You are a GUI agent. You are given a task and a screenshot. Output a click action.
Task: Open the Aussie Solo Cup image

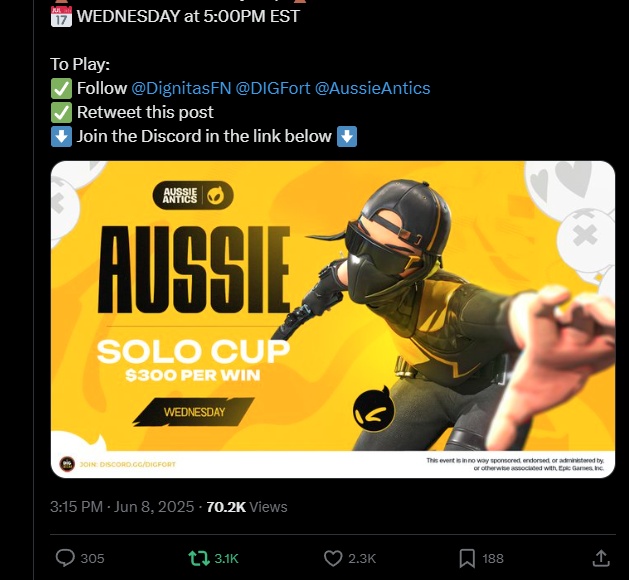pos(333,319)
